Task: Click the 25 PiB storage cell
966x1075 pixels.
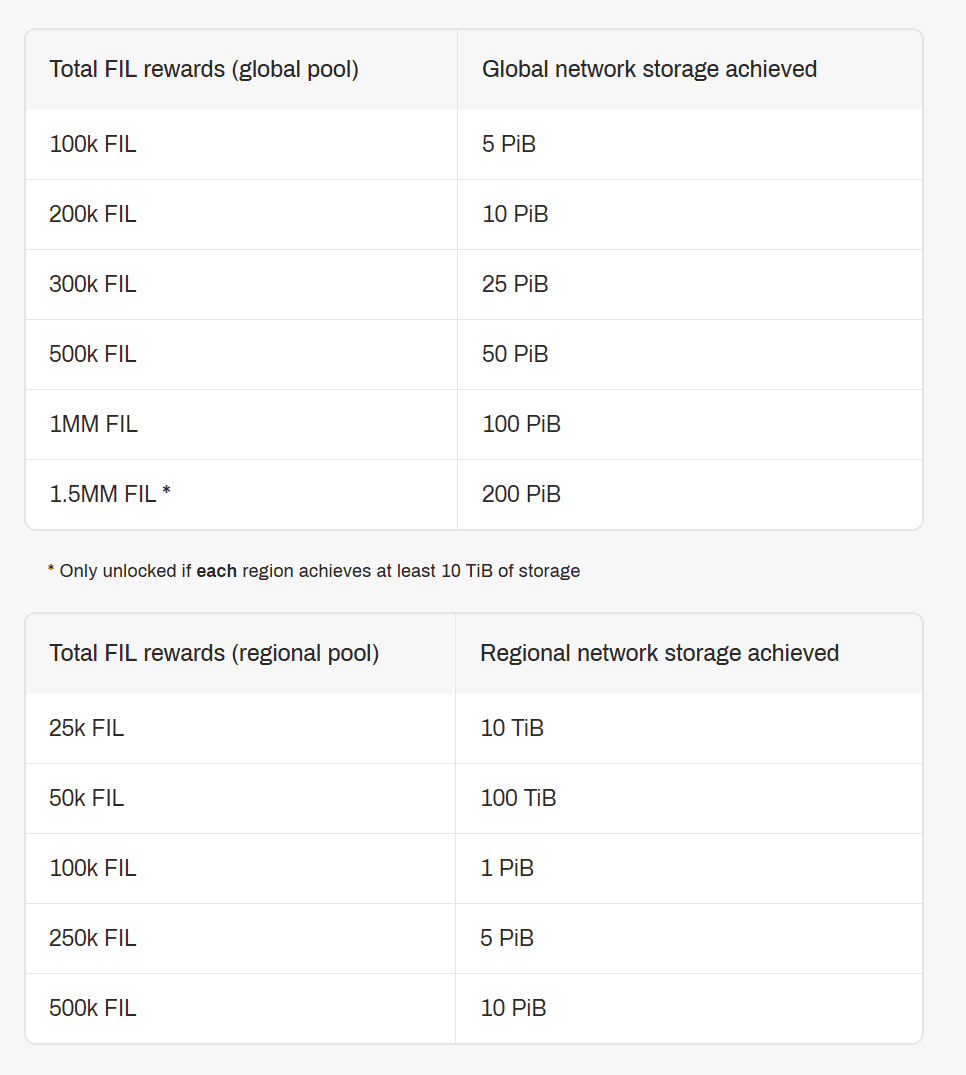Action: [x=515, y=284]
